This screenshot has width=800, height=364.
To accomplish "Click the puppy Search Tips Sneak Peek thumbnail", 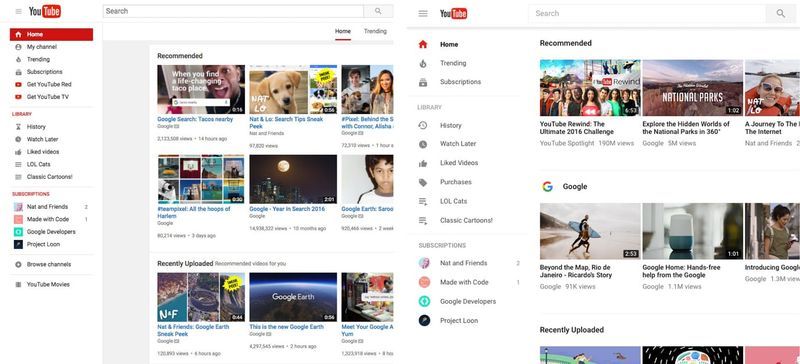I will (x=293, y=89).
